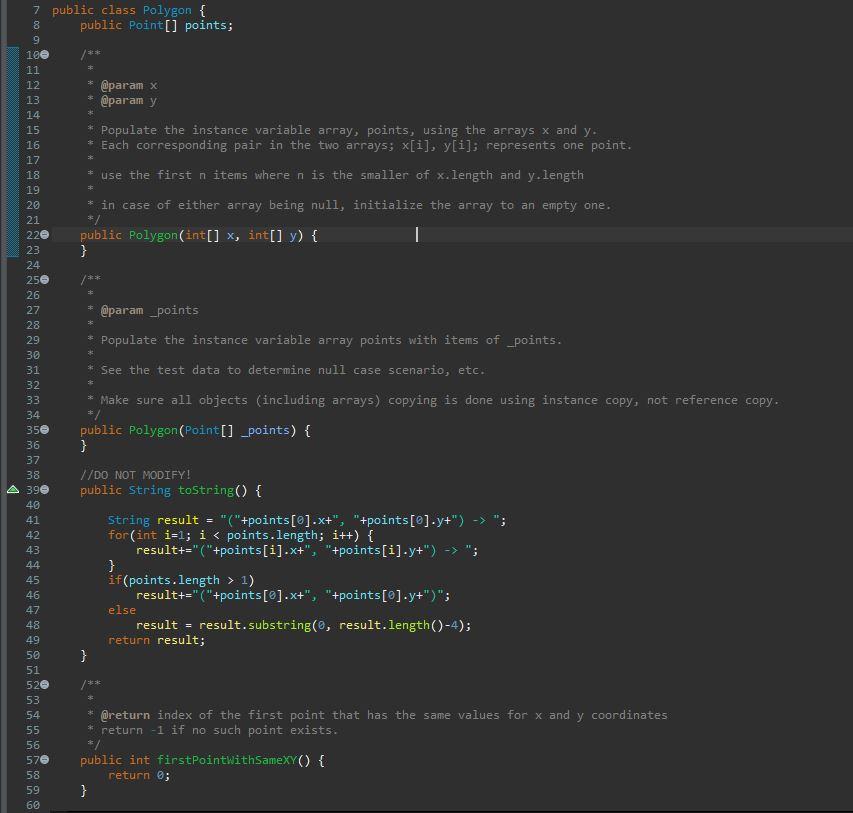Click the firstPointWithSameXY method name
The image size is (853, 813).
click(226, 760)
